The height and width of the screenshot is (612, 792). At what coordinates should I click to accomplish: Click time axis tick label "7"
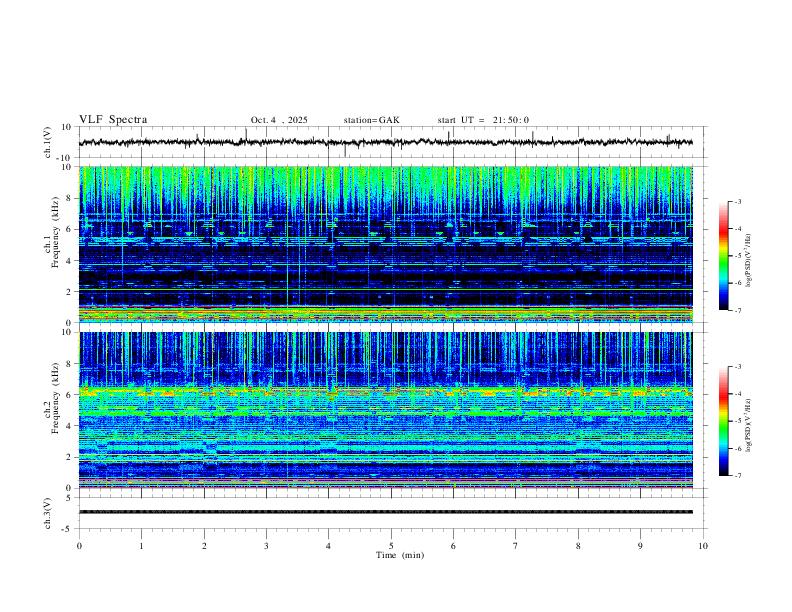click(x=516, y=546)
